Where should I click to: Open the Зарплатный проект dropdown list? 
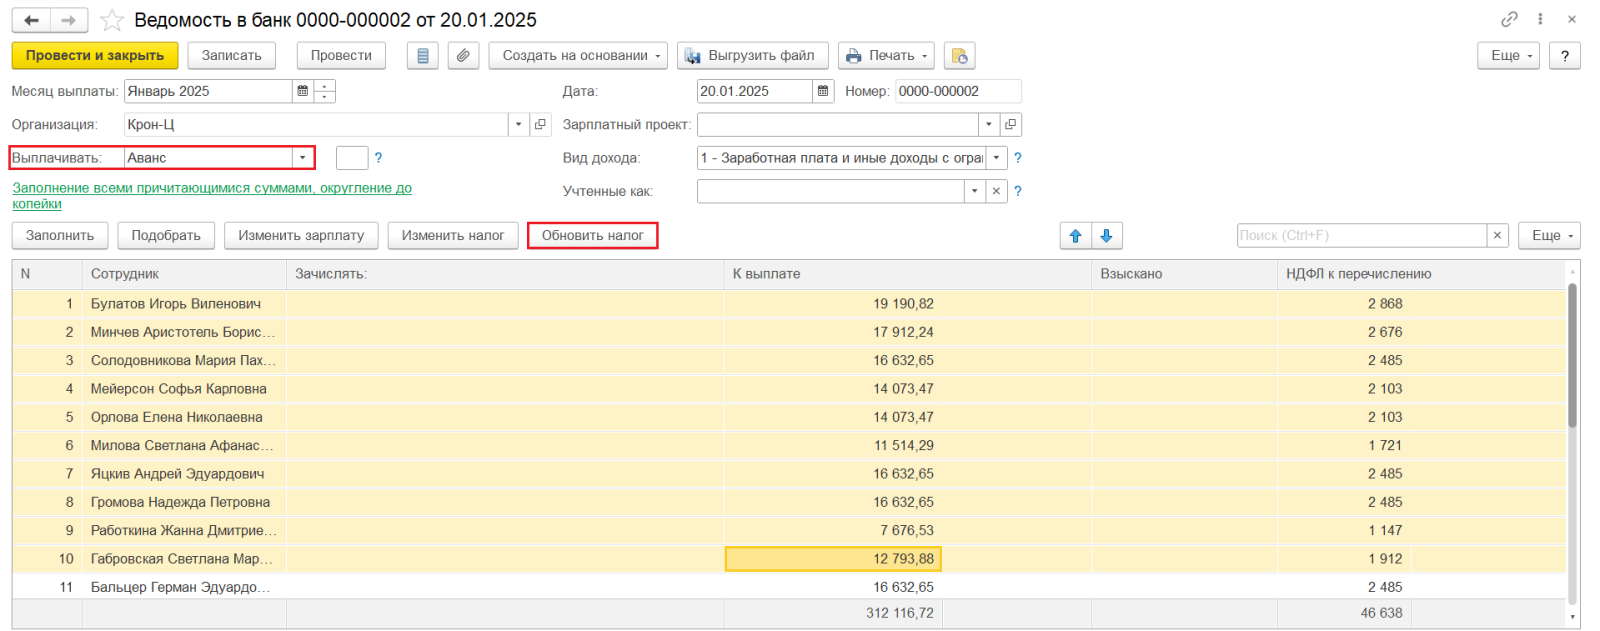pyautogui.click(x=988, y=125)
